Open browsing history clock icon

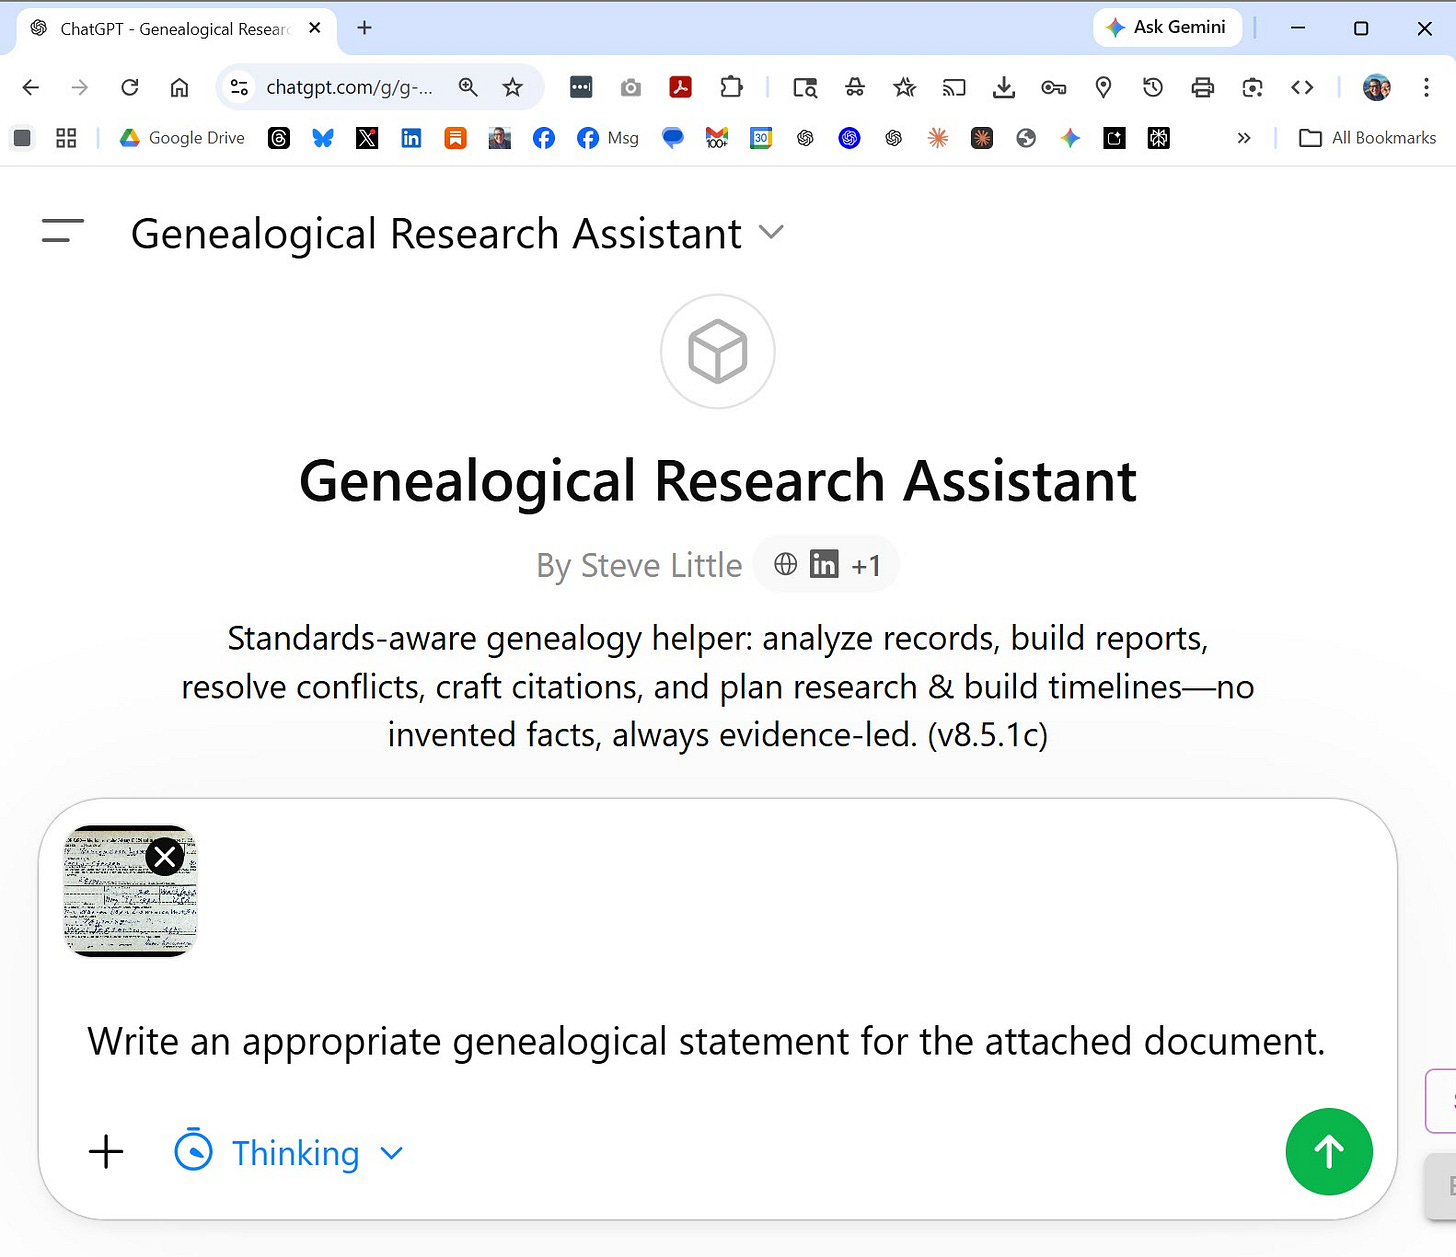[1153, 87]
